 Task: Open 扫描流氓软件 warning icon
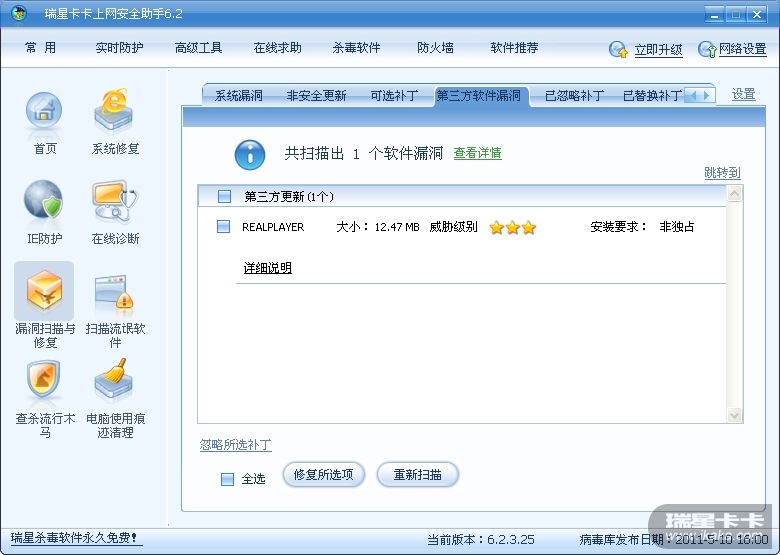114,295
